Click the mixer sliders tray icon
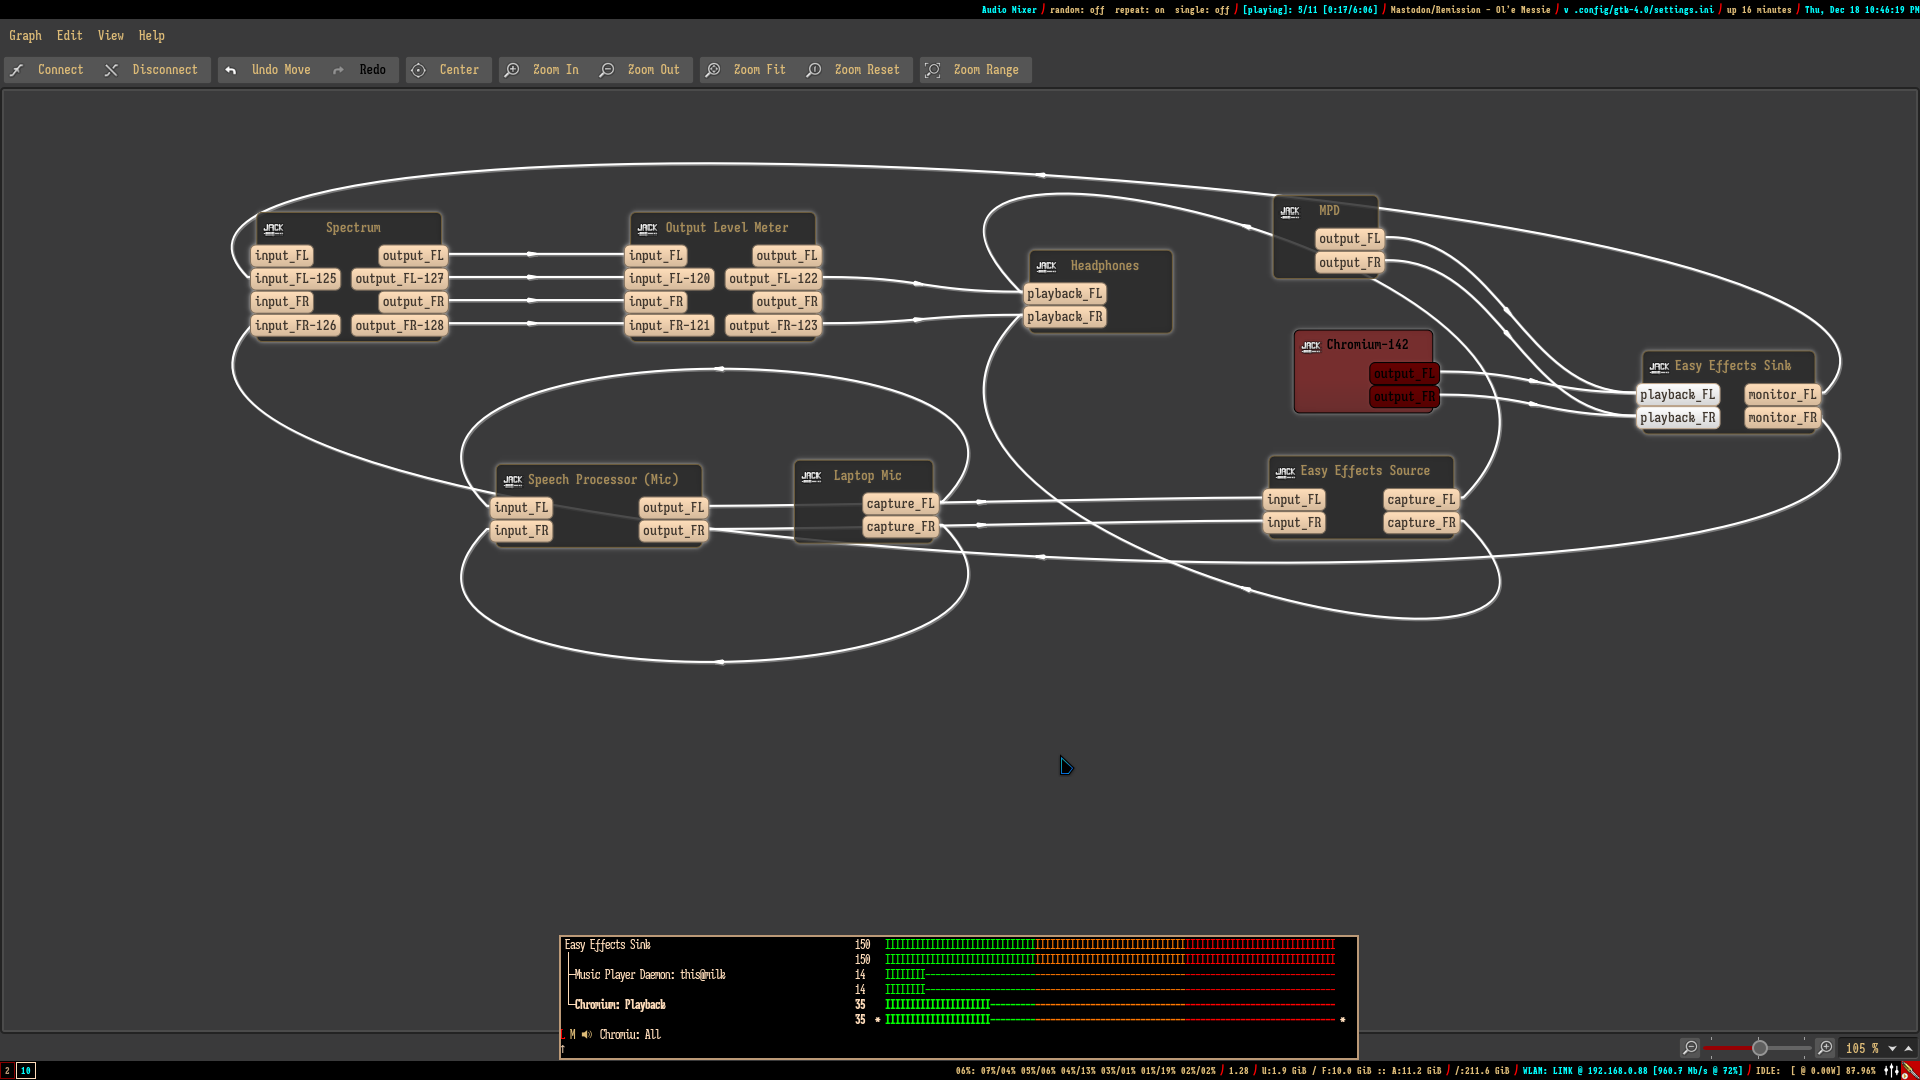 [x=1891, y=1071]
